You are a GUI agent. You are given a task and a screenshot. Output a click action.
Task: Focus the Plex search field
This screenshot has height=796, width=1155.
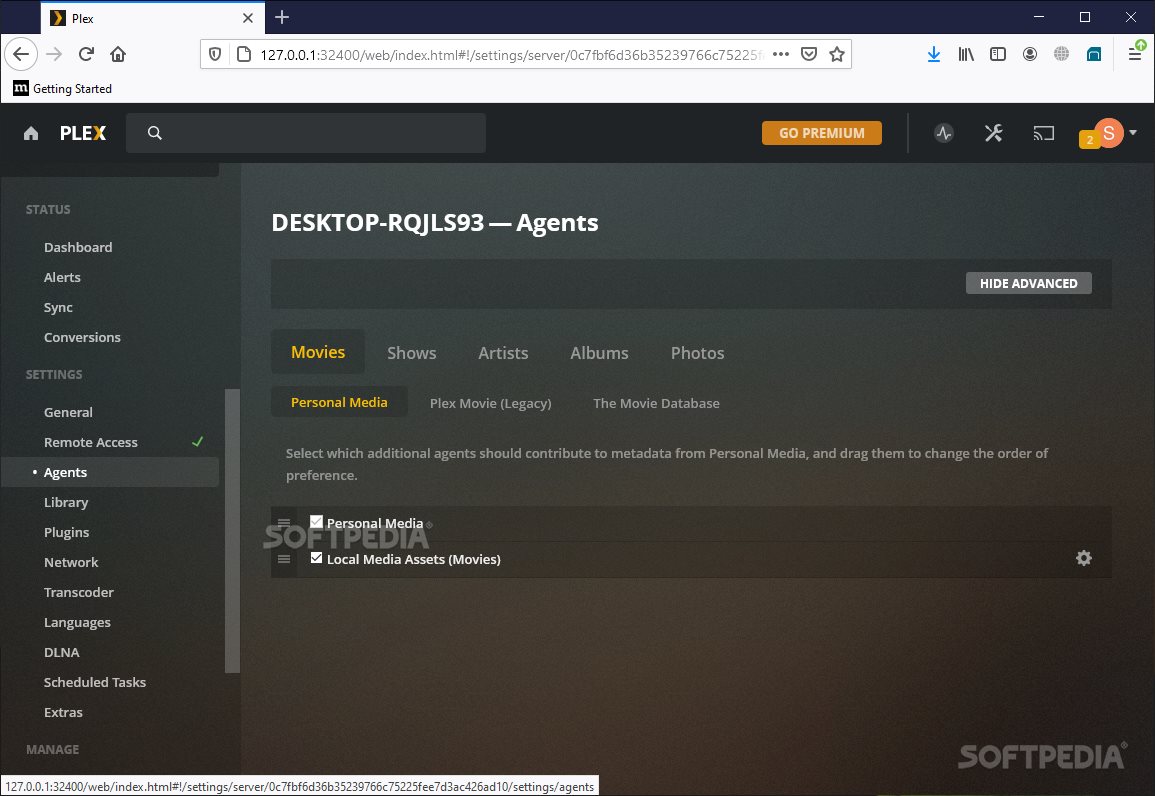(x=306, y=133)
